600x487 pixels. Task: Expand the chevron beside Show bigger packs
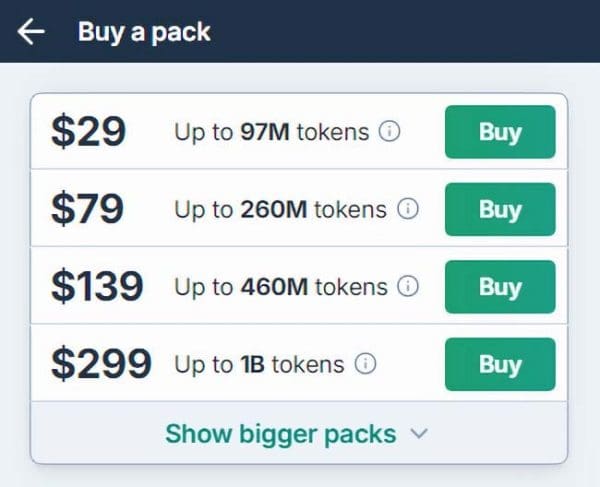(419, 434)
